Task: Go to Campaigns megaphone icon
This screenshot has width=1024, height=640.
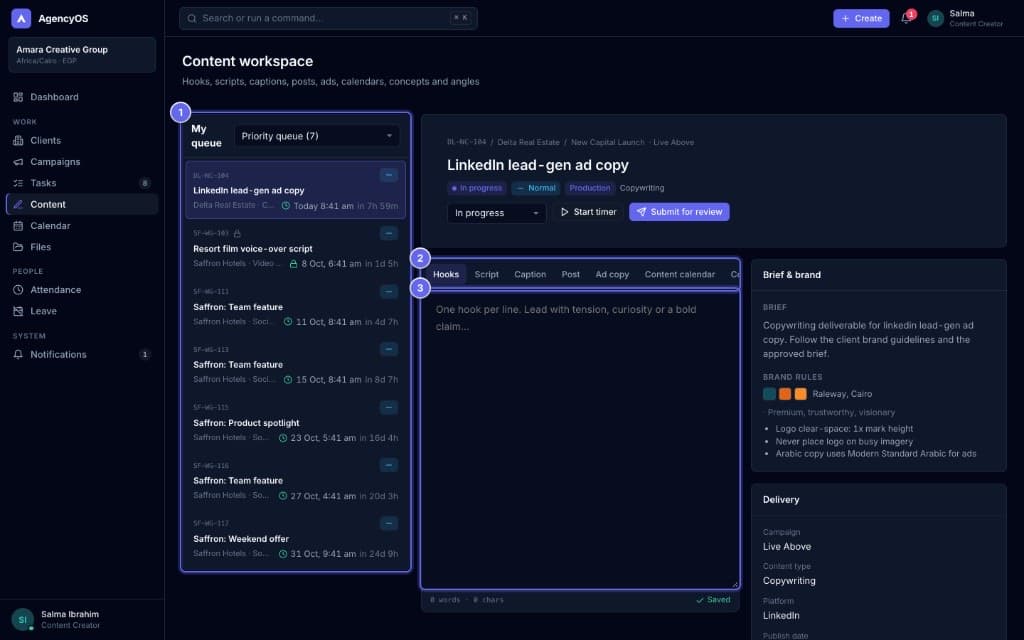Action: pyautogui.click(x=18, y=162)
